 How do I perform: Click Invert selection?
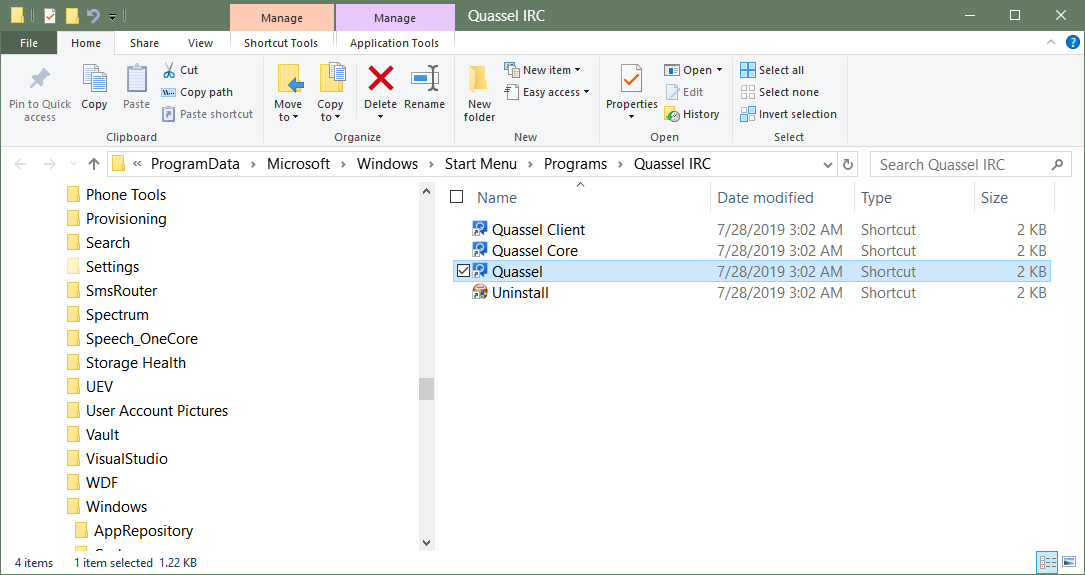[x=788, y=114]
